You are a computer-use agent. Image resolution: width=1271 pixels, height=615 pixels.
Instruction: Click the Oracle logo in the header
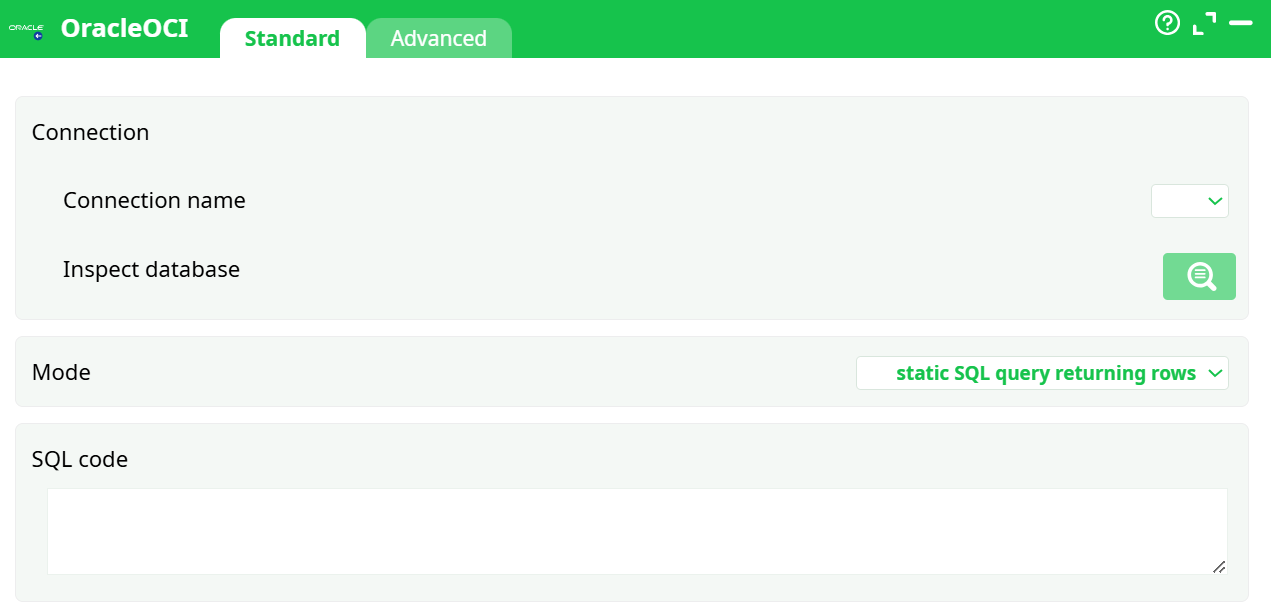tap(26, 28)
